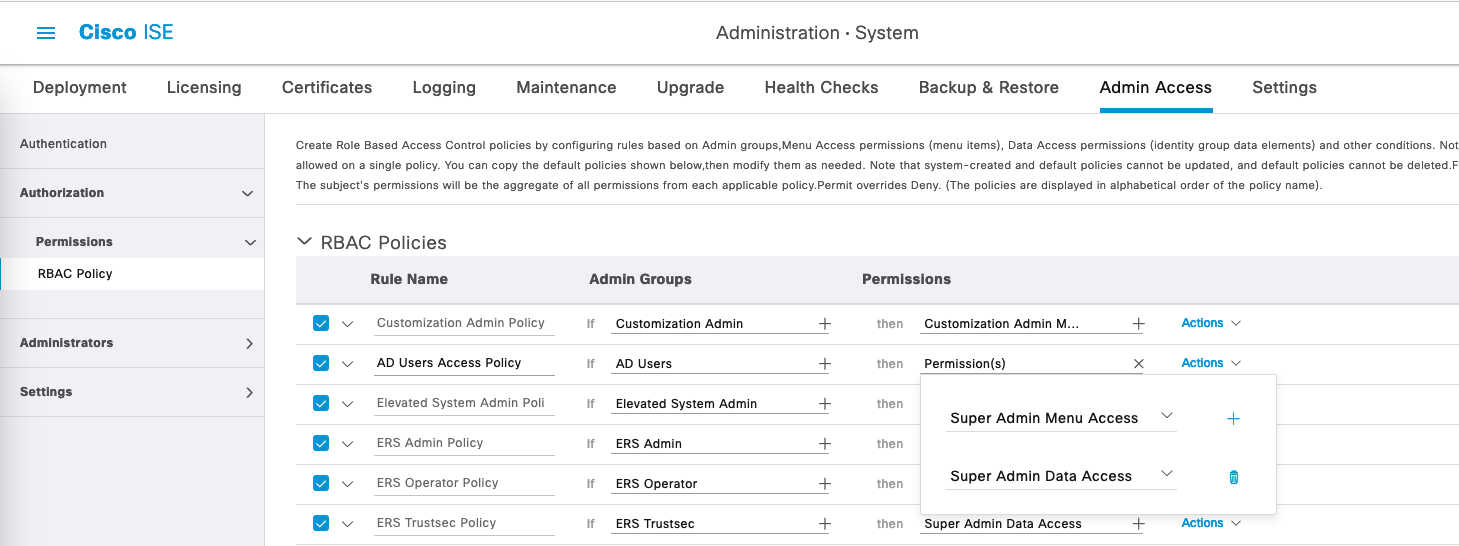Open the Backup & Restore tab
Viewport: 1459px width, 546px height.
988,88
